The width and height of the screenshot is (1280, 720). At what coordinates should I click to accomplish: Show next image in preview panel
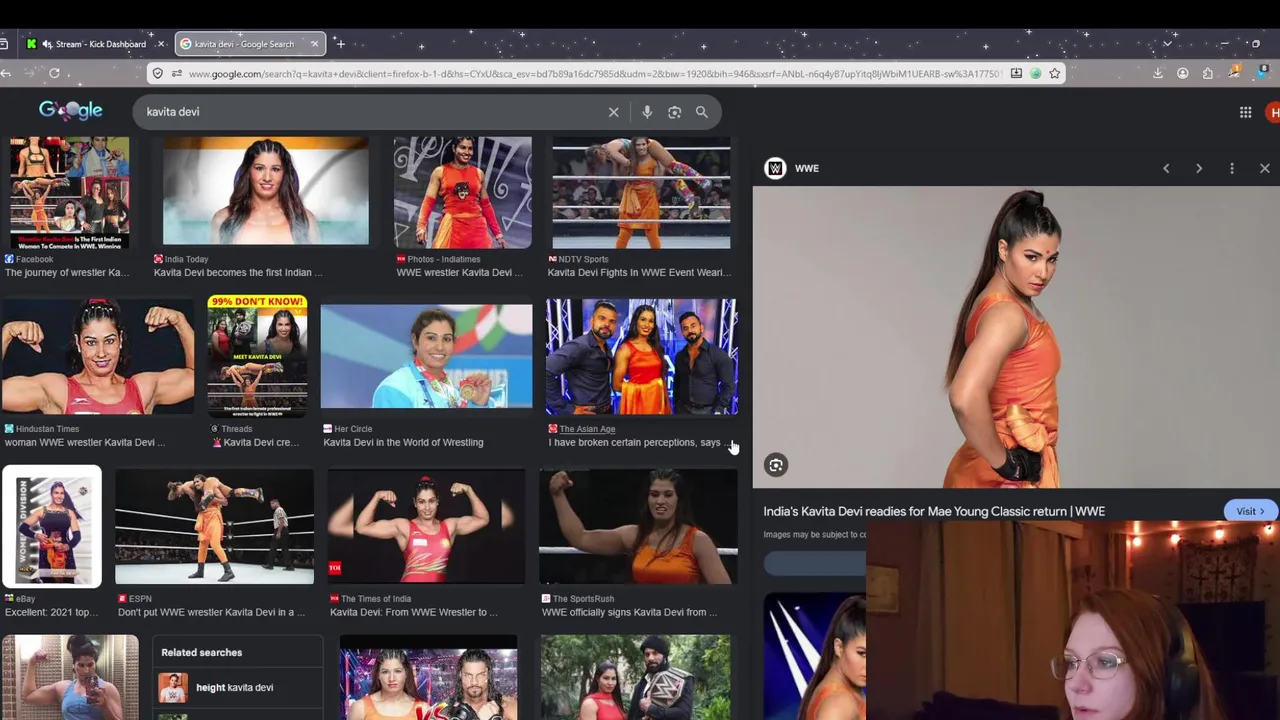click(x=1199, y=168)
